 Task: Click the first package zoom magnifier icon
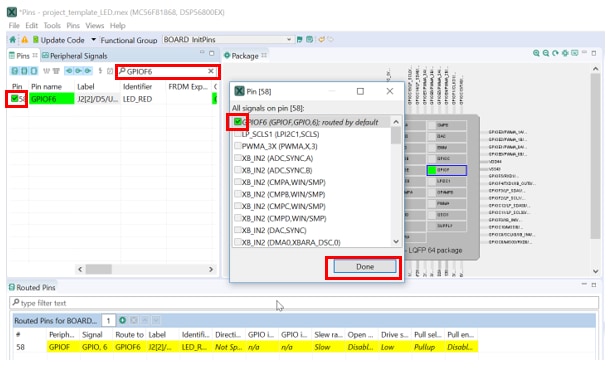(x=536, y=53)
